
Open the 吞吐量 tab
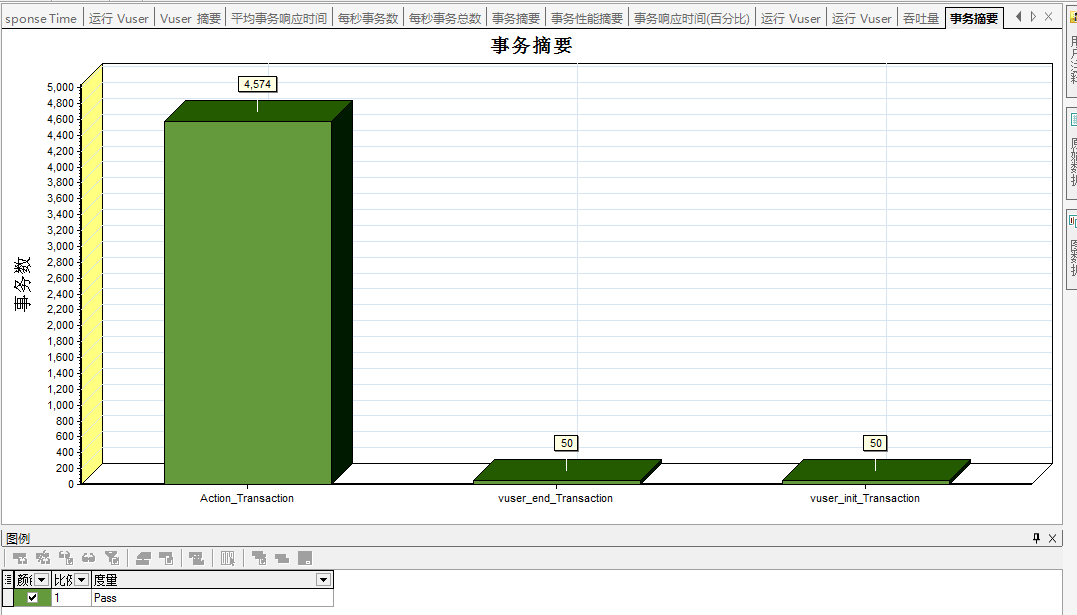tap(920, 17)
